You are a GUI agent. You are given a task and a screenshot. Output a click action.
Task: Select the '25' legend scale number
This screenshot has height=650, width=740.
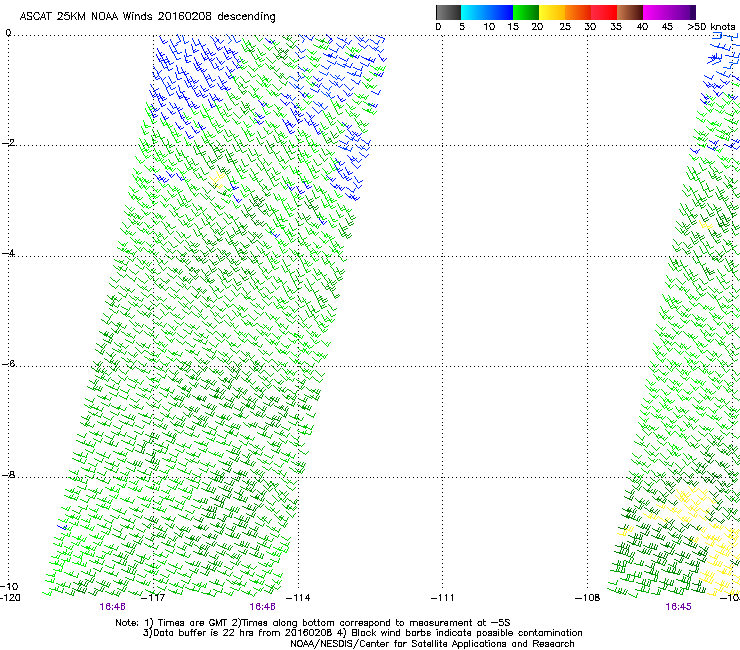[x=565, y=27]
